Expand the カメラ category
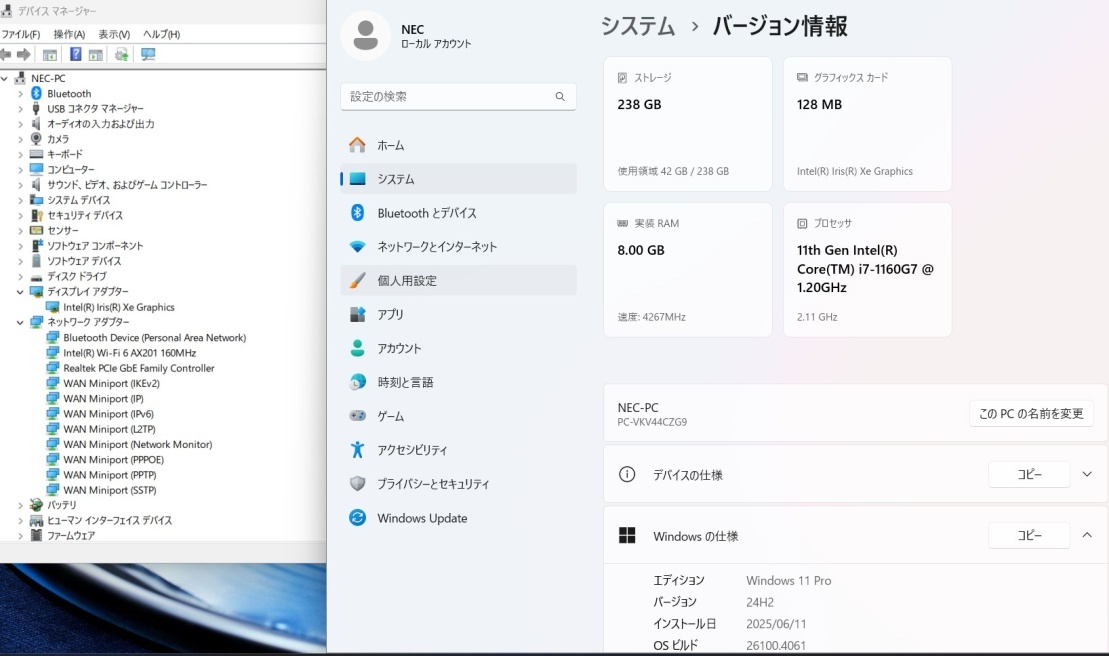 click(x=20, y=139)
